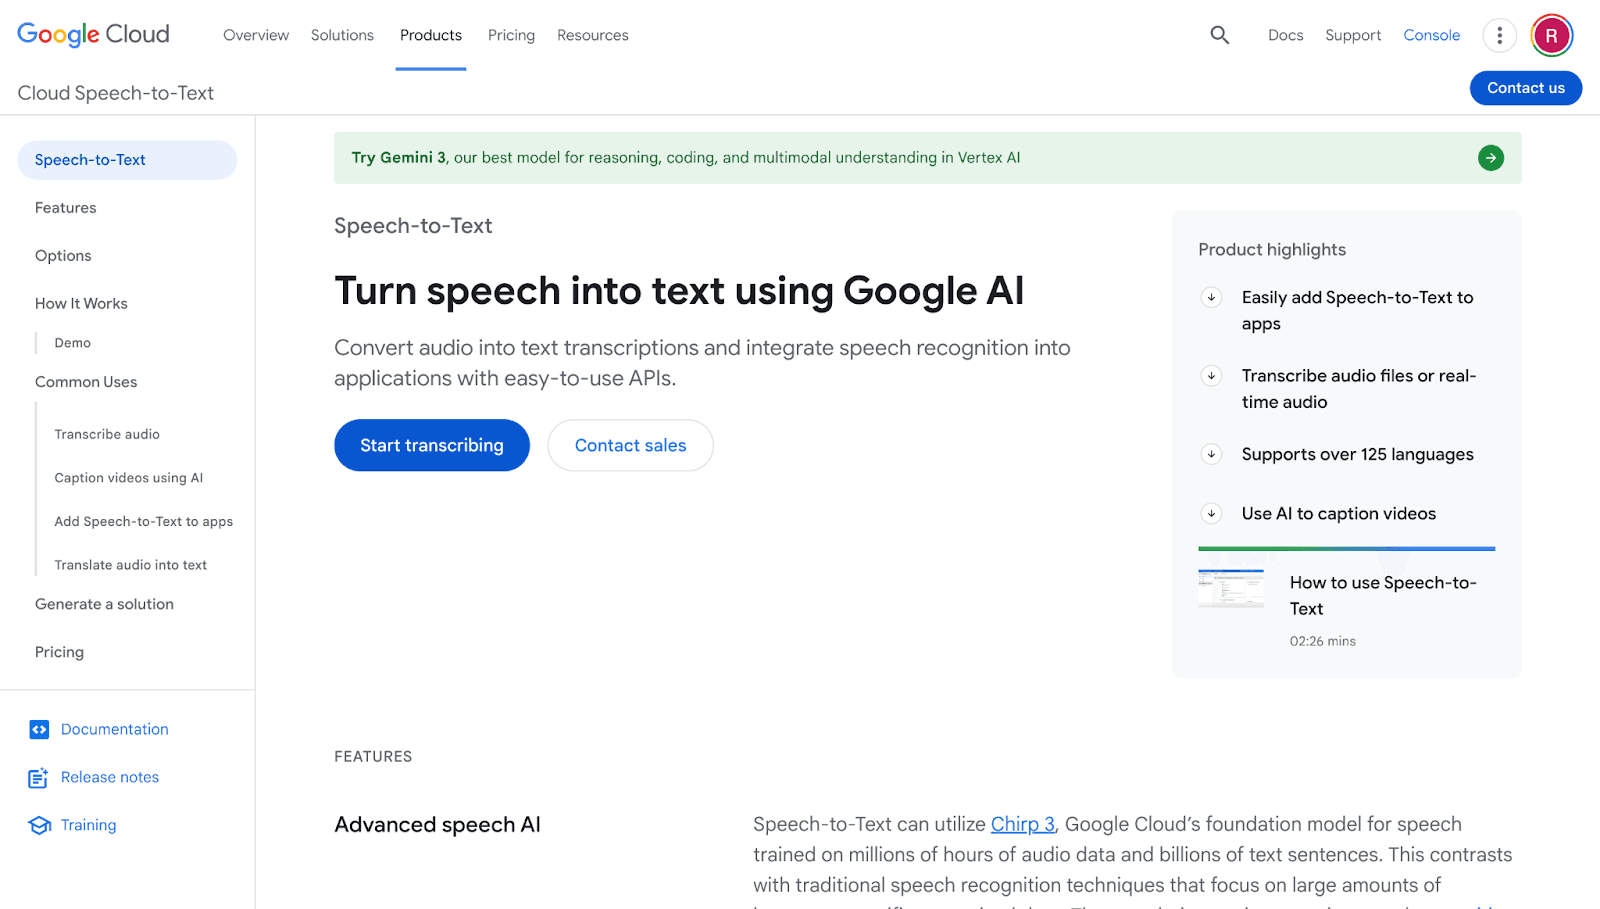
Task: Click the green arrow on the Gemini banner
Action: pyautogui.click(x=1490, y=157)
